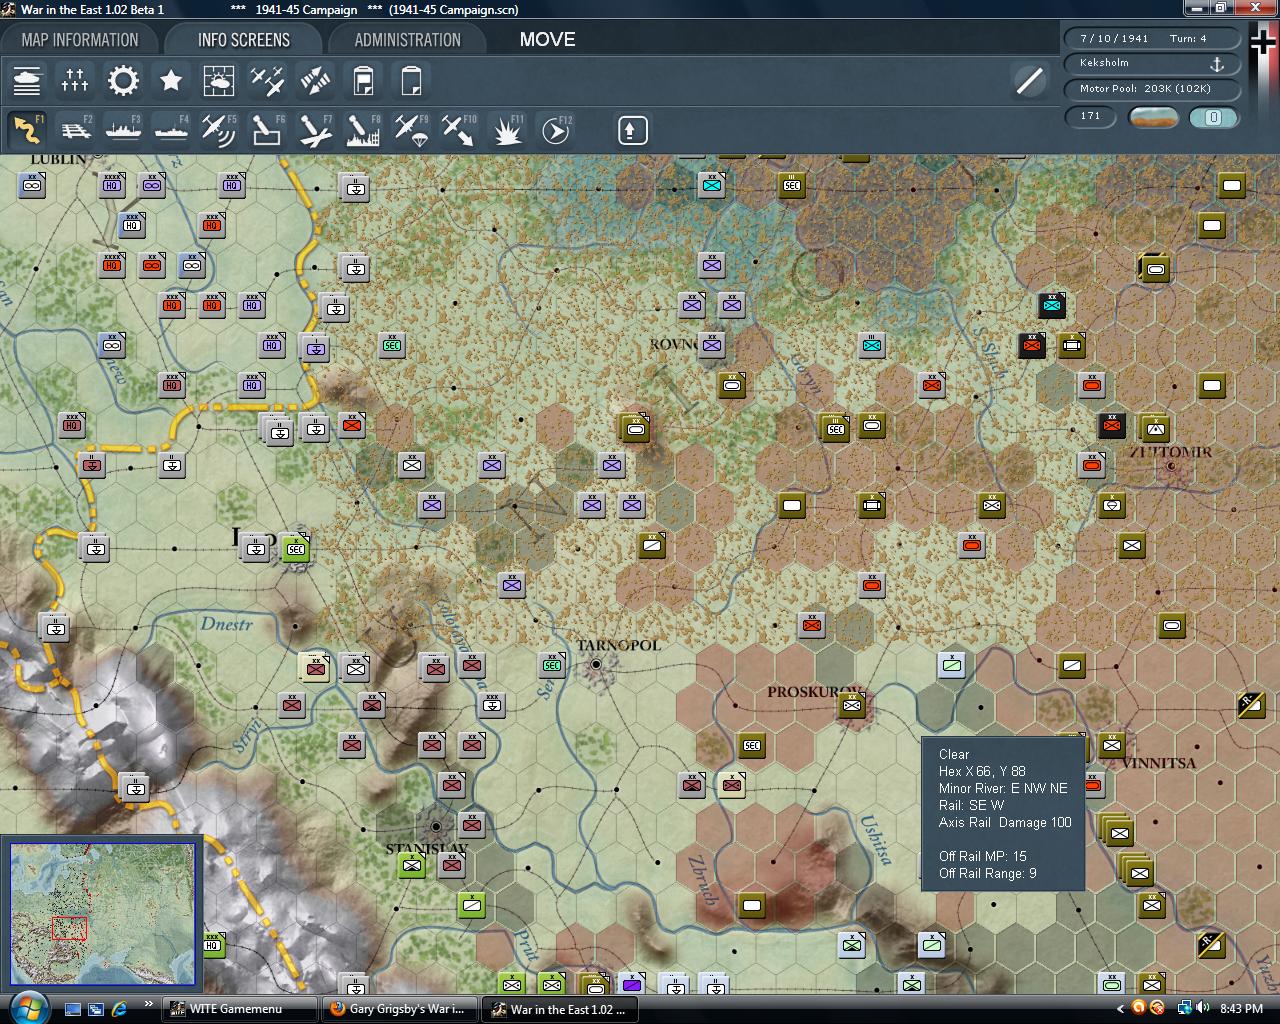Select F1 Move mode
This screenshot has height=1024, width=1280.
(27, 130)
